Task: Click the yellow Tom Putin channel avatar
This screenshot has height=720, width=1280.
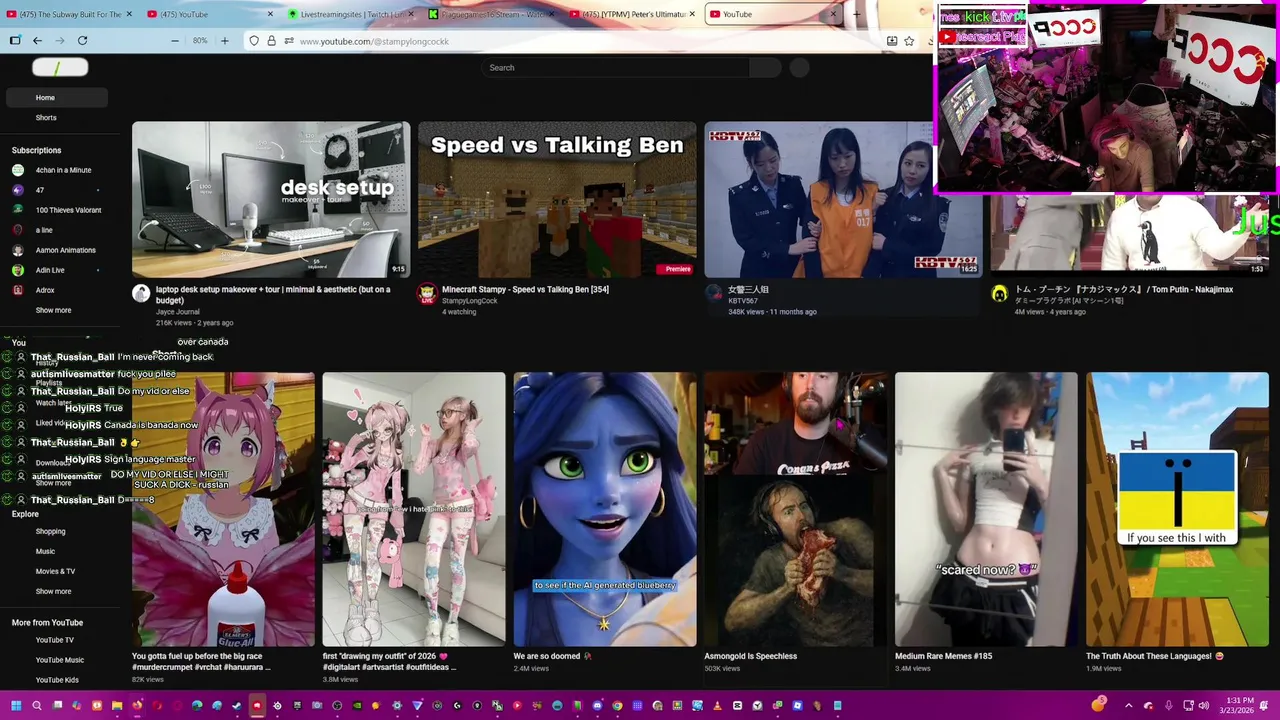Action: (999, 293)
